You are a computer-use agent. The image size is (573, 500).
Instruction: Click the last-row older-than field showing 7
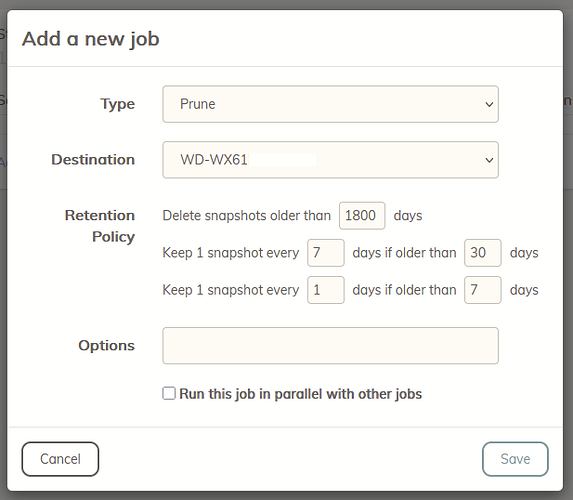pyautogui.click(x=482, y=290)
